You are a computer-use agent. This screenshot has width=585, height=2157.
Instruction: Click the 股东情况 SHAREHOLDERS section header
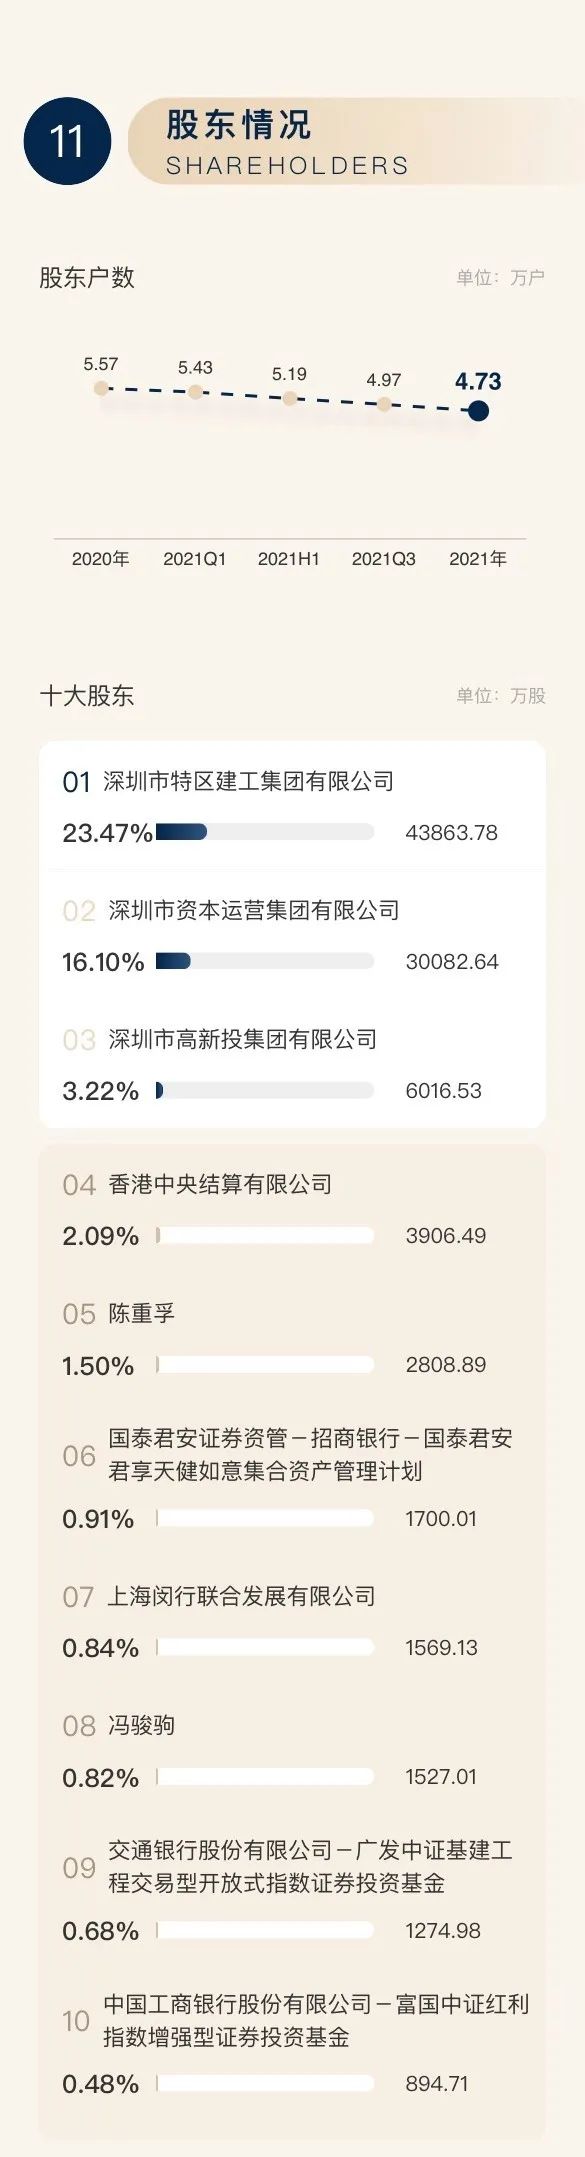coord(288,141)
